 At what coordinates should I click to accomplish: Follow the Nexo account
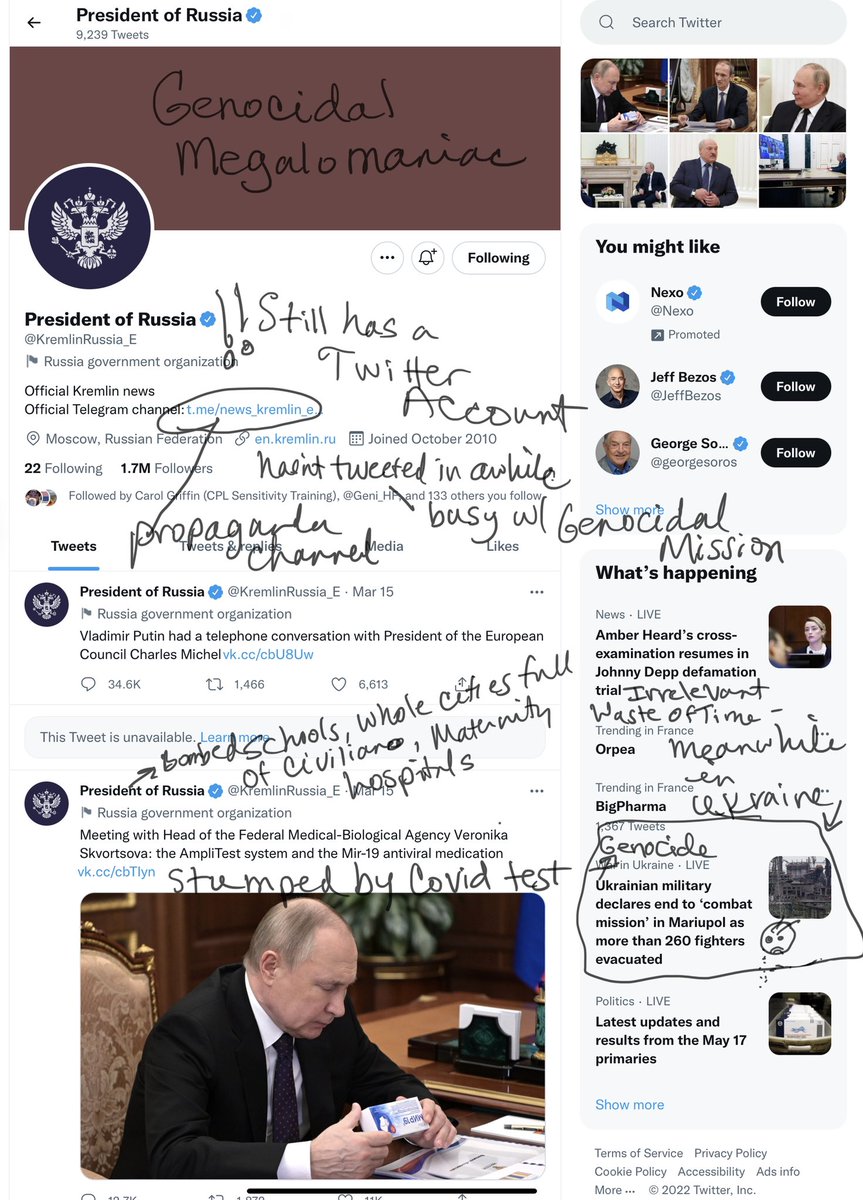pyautogui.click(x=795, y=302)
